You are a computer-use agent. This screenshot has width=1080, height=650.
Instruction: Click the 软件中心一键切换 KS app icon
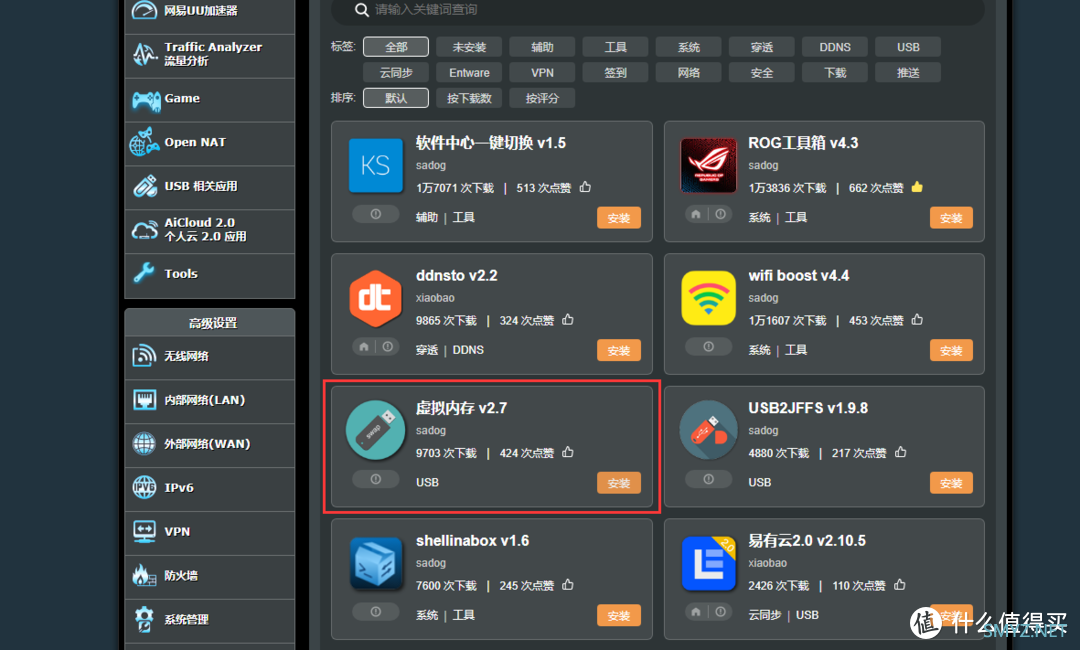tap(375, 165)
